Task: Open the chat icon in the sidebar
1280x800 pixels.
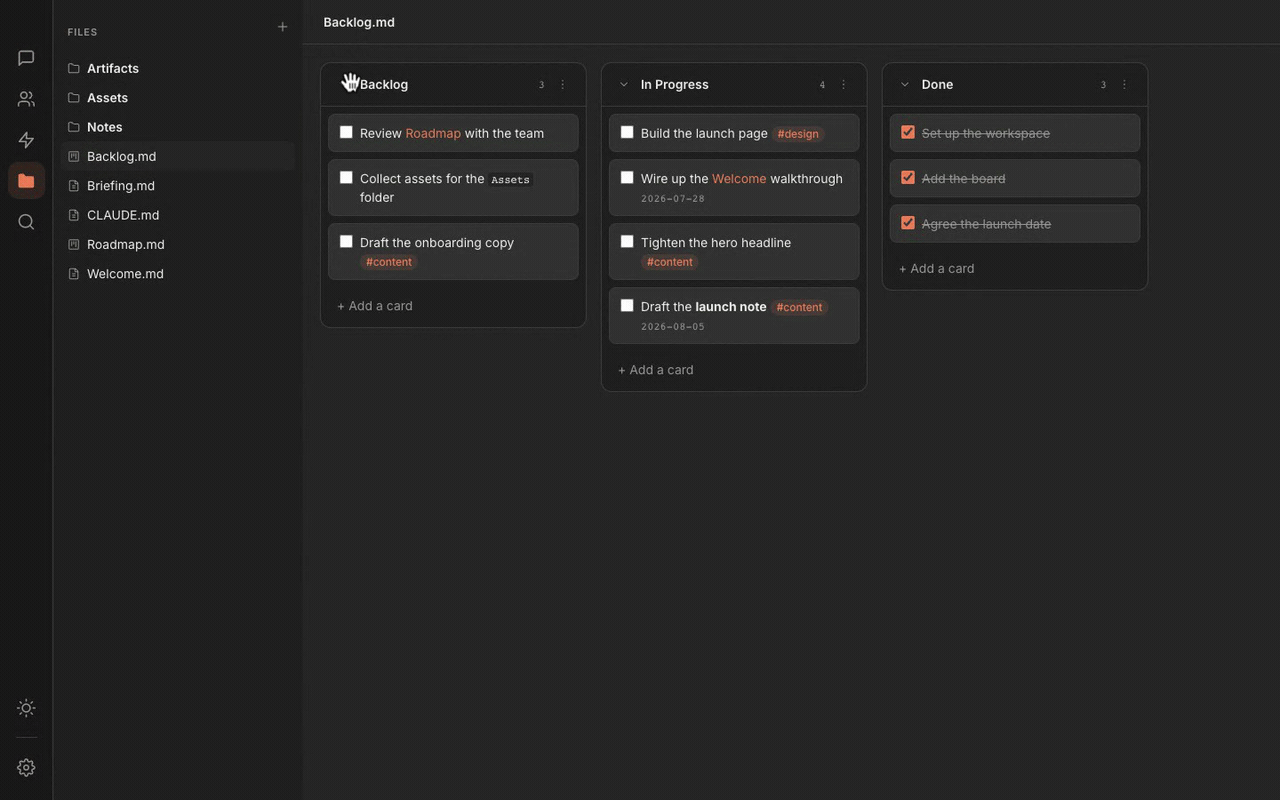Action: tap(26, 58)
